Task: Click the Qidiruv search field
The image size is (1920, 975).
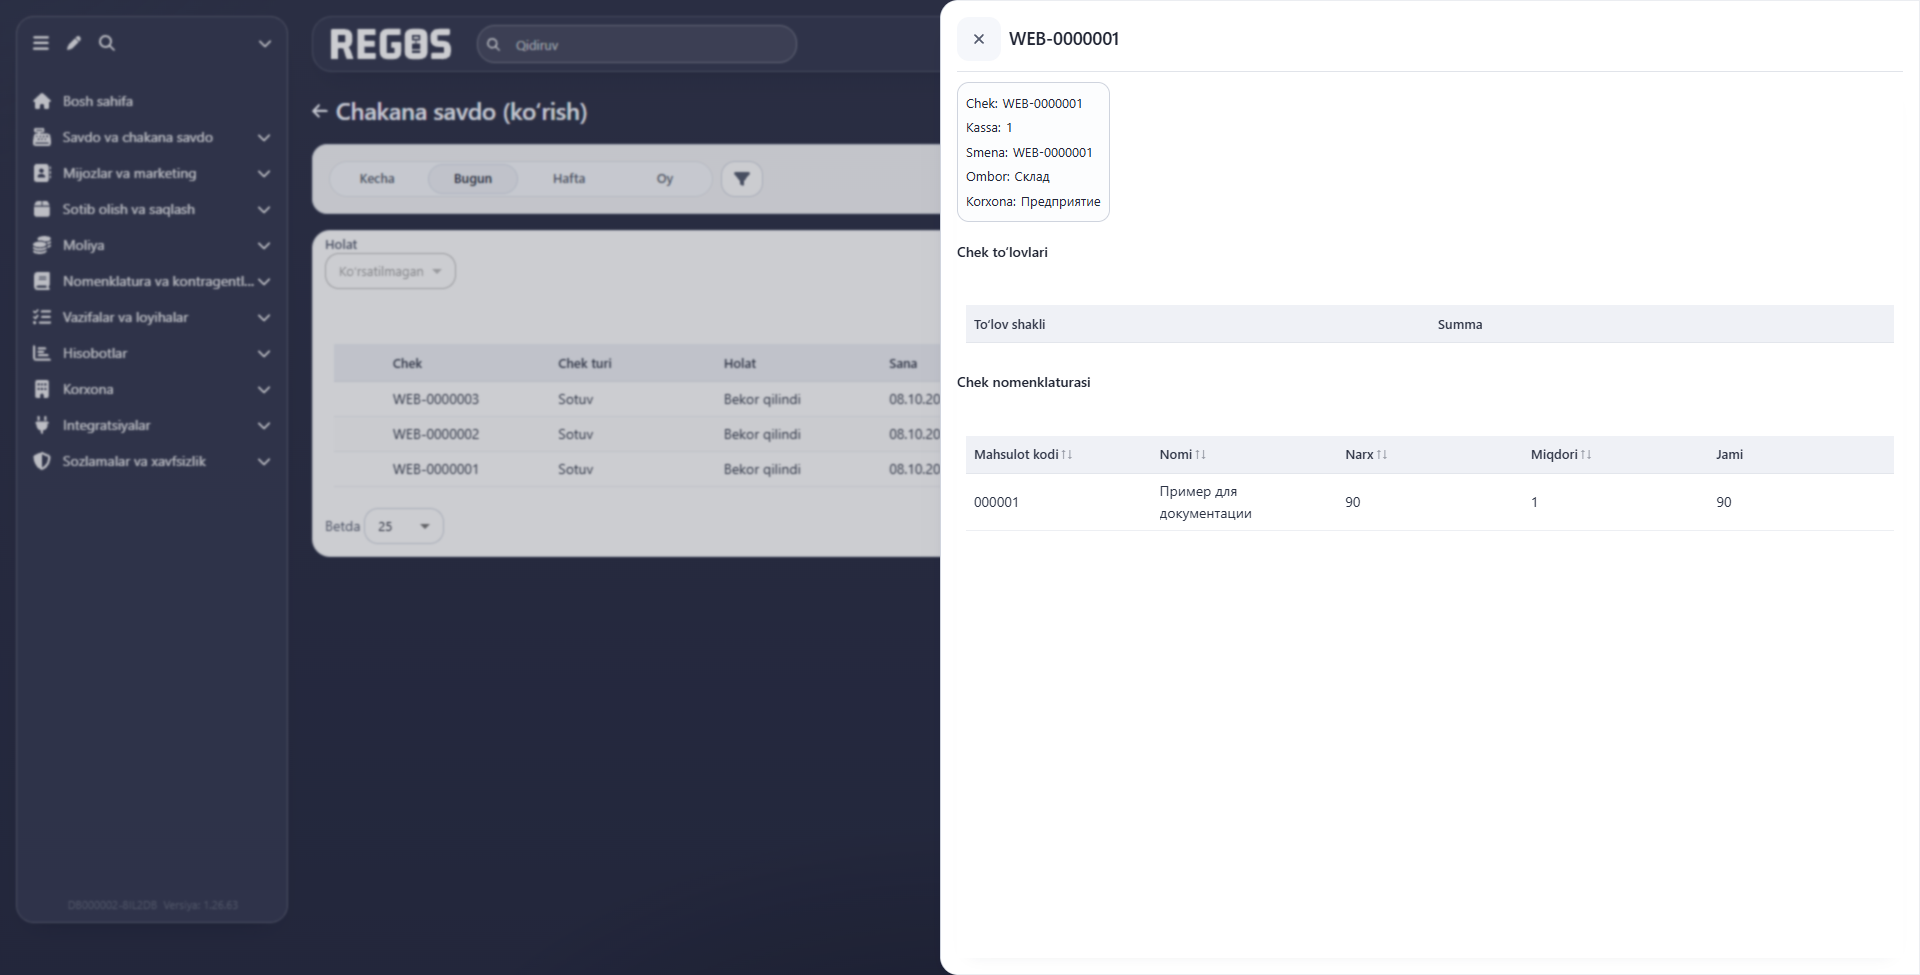Action: 637,45
